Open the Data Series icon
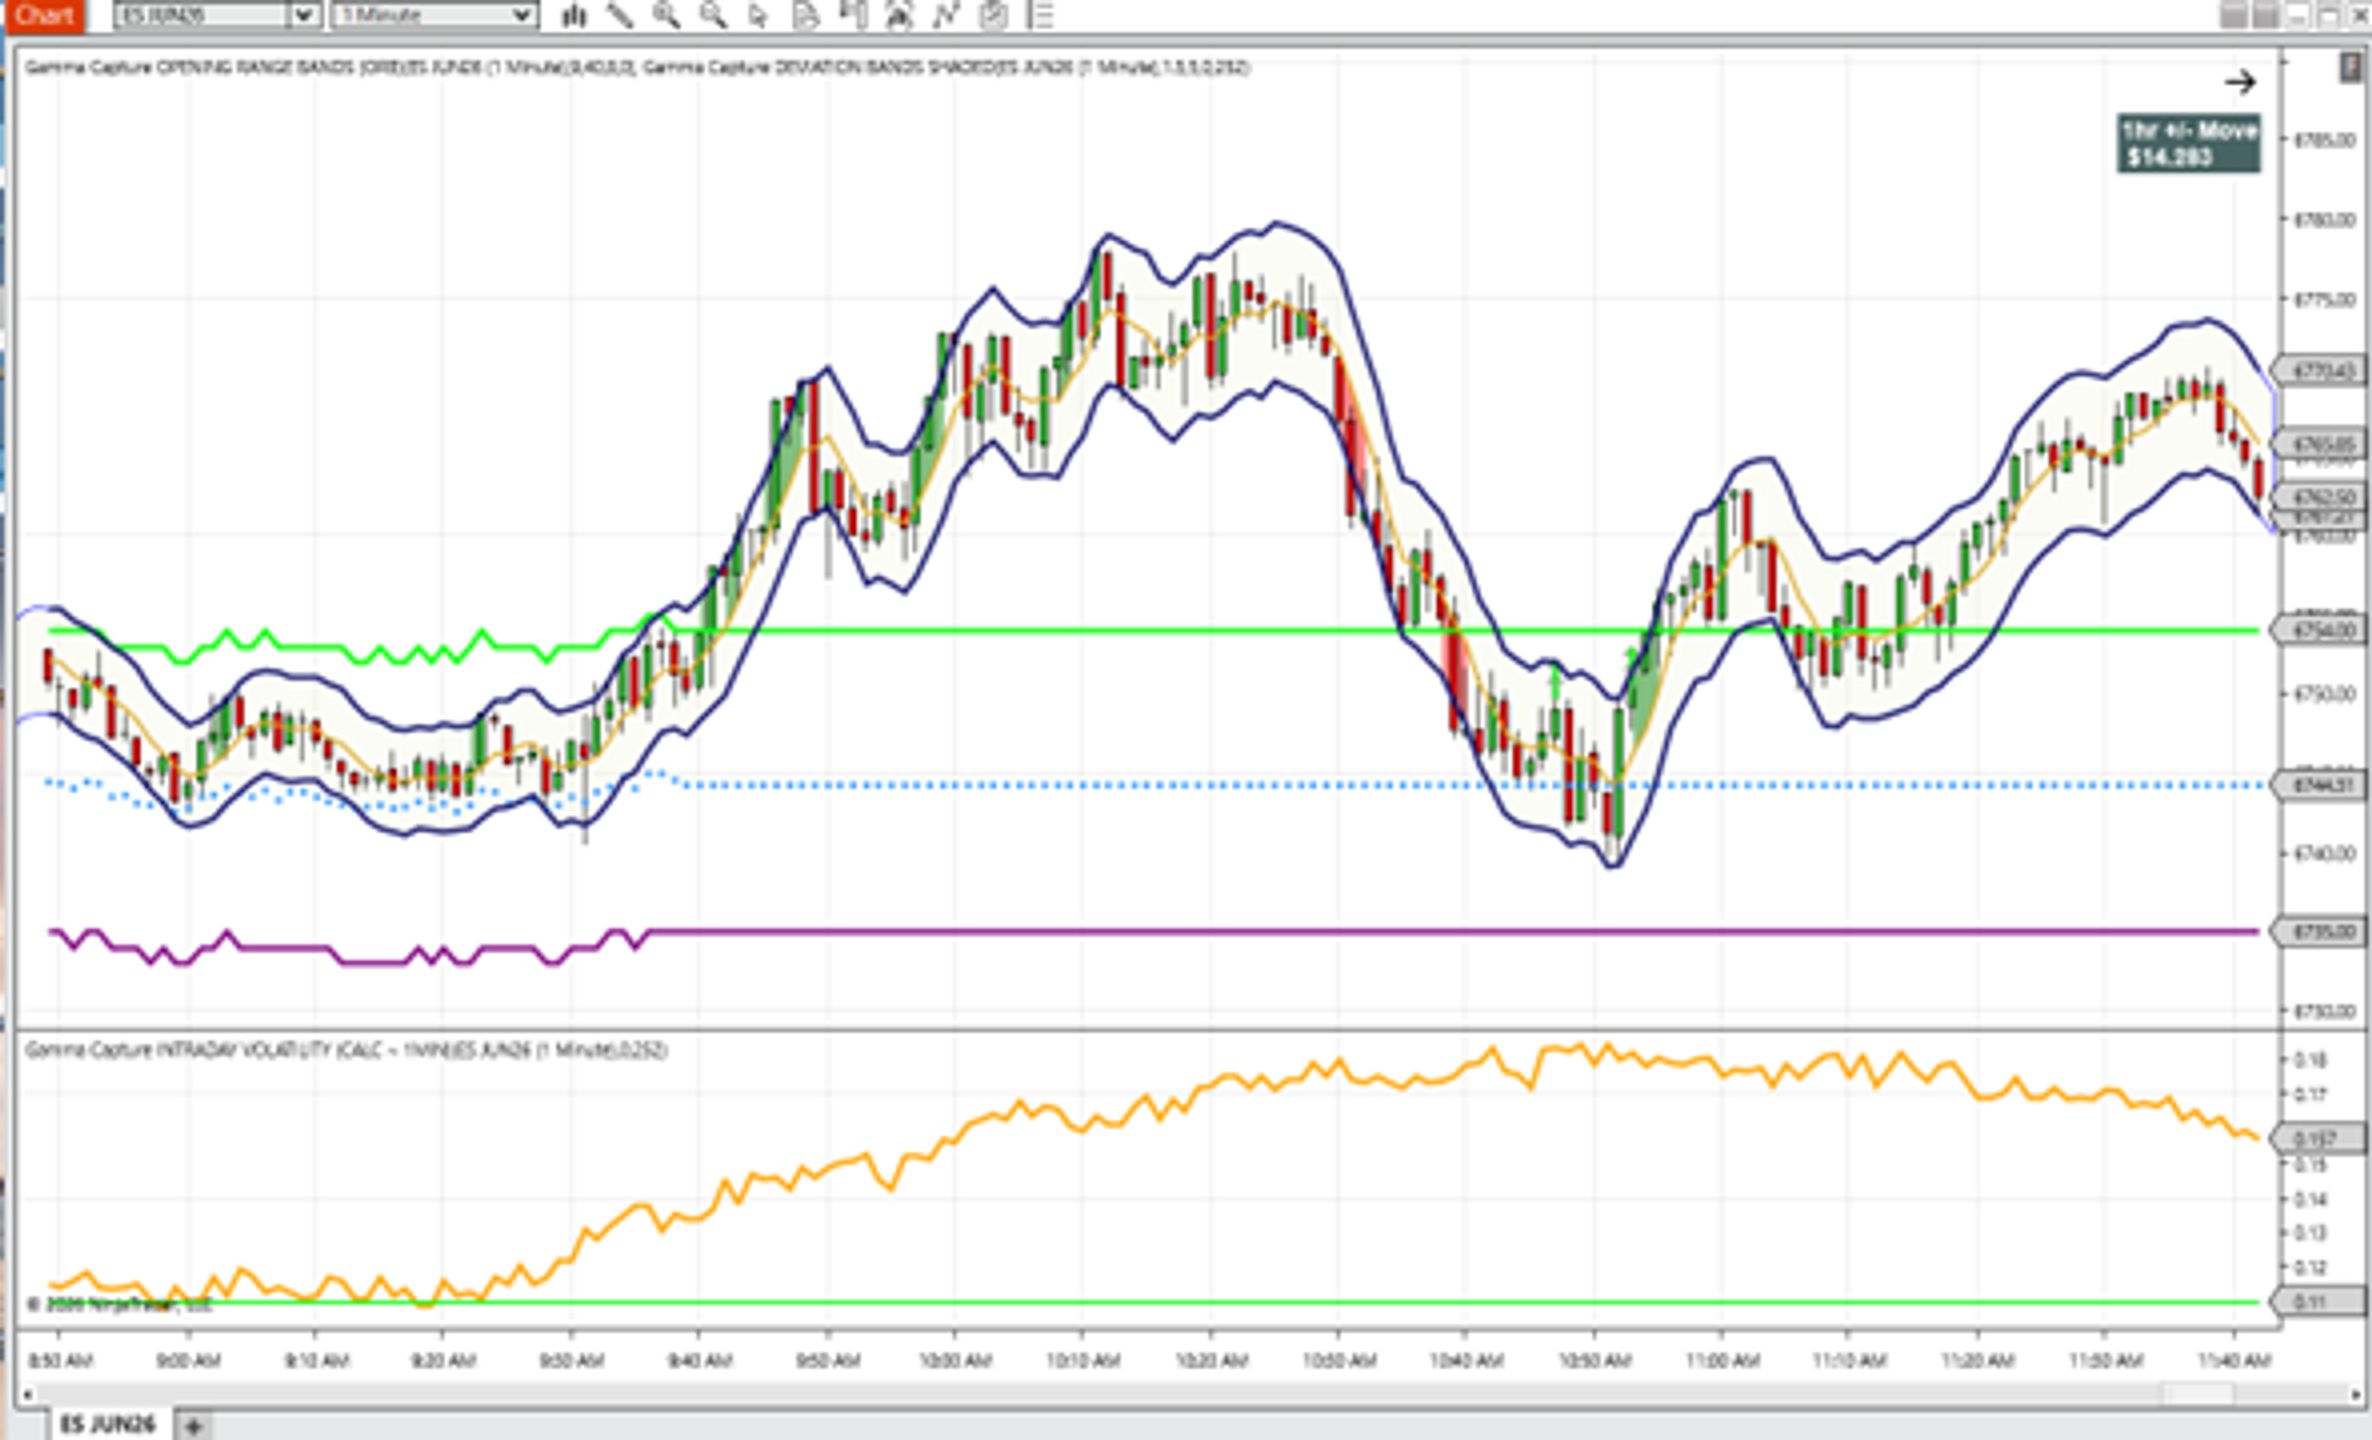2372x1440 pixels. [899, 15]
